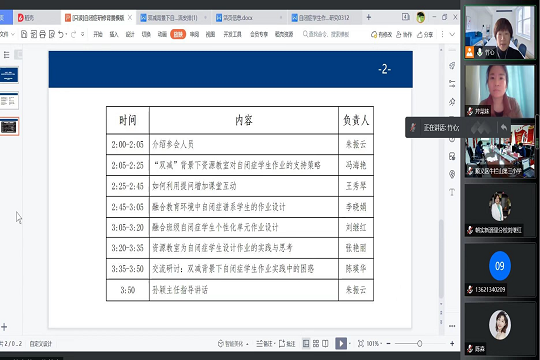The width and height of the screenshot is (540, 360).
Task: Click the command search field
Action: tap(326, 34)
